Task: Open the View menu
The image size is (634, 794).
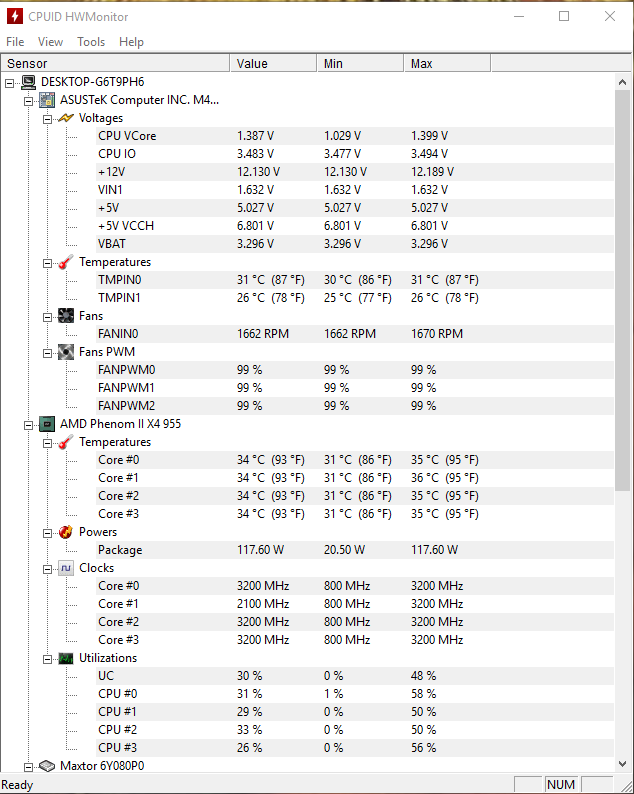Action: pyautogui.click(x=50, y=42)
